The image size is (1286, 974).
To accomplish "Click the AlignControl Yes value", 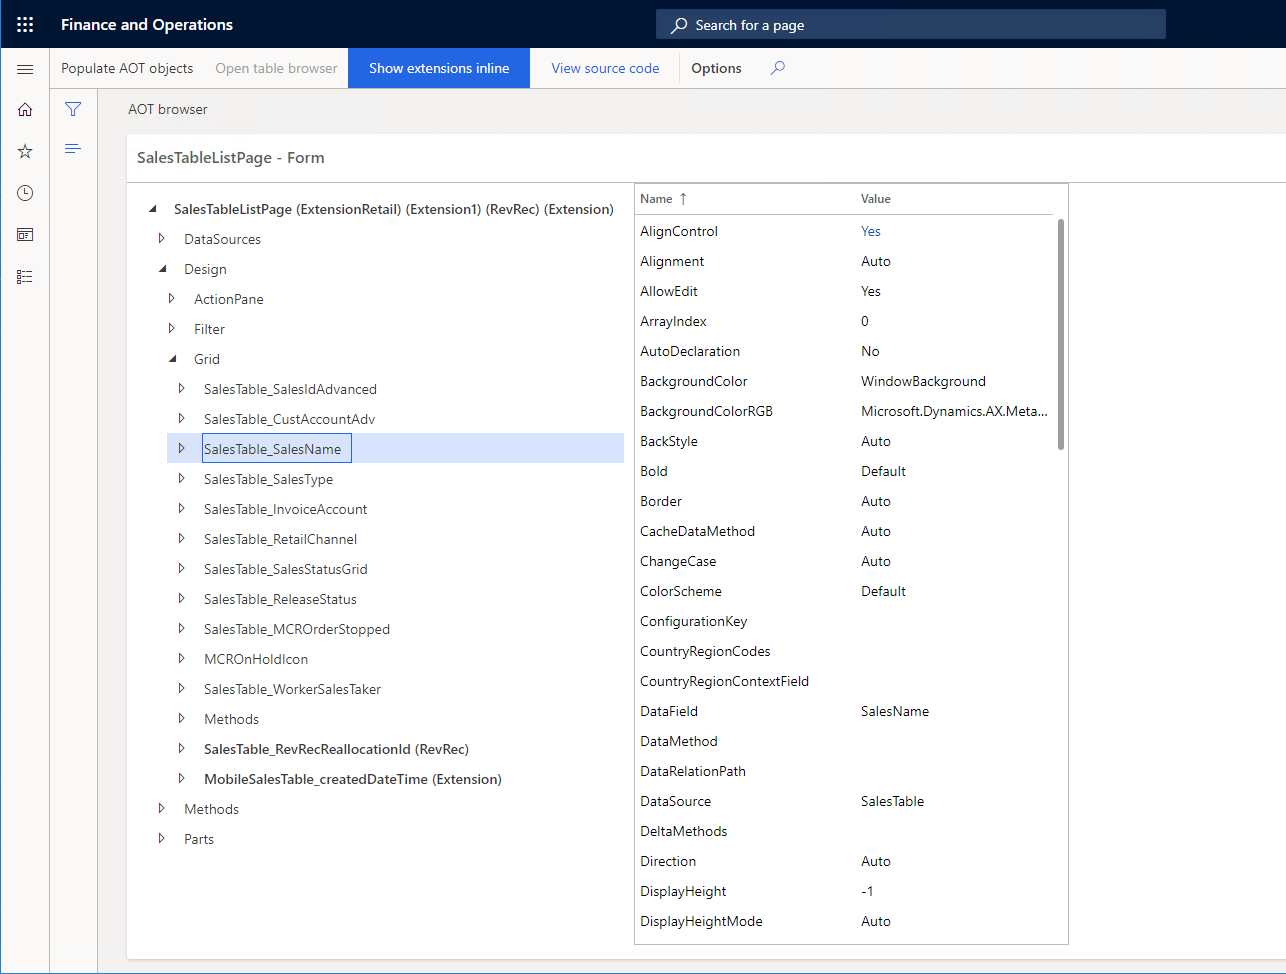I will click(871, 231).
